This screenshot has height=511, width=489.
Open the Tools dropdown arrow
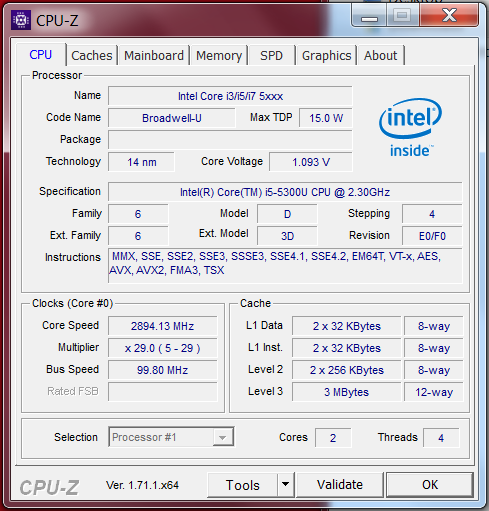point(285,484)
